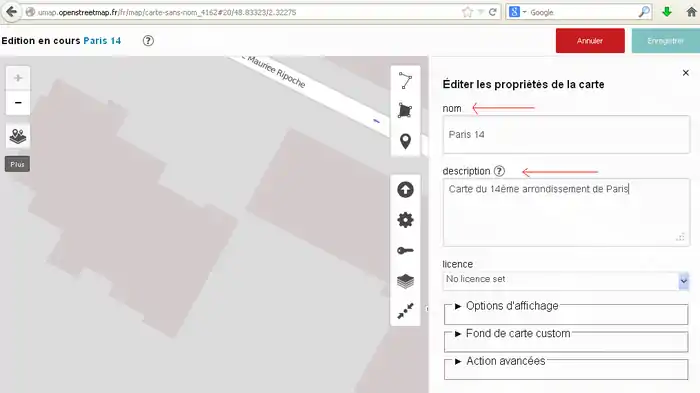Open the permissions key icon
Screen dimensions: 700x393
pyautogui.click(x=405, y=251)
